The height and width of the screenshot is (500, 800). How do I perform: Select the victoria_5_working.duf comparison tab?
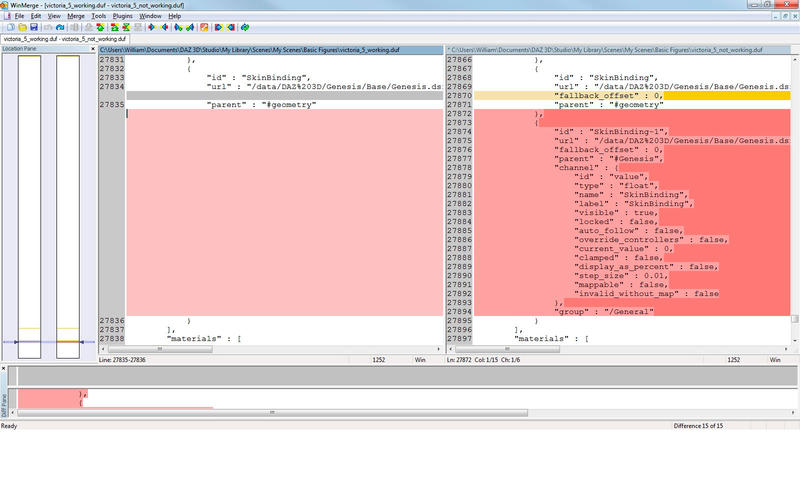65,39
